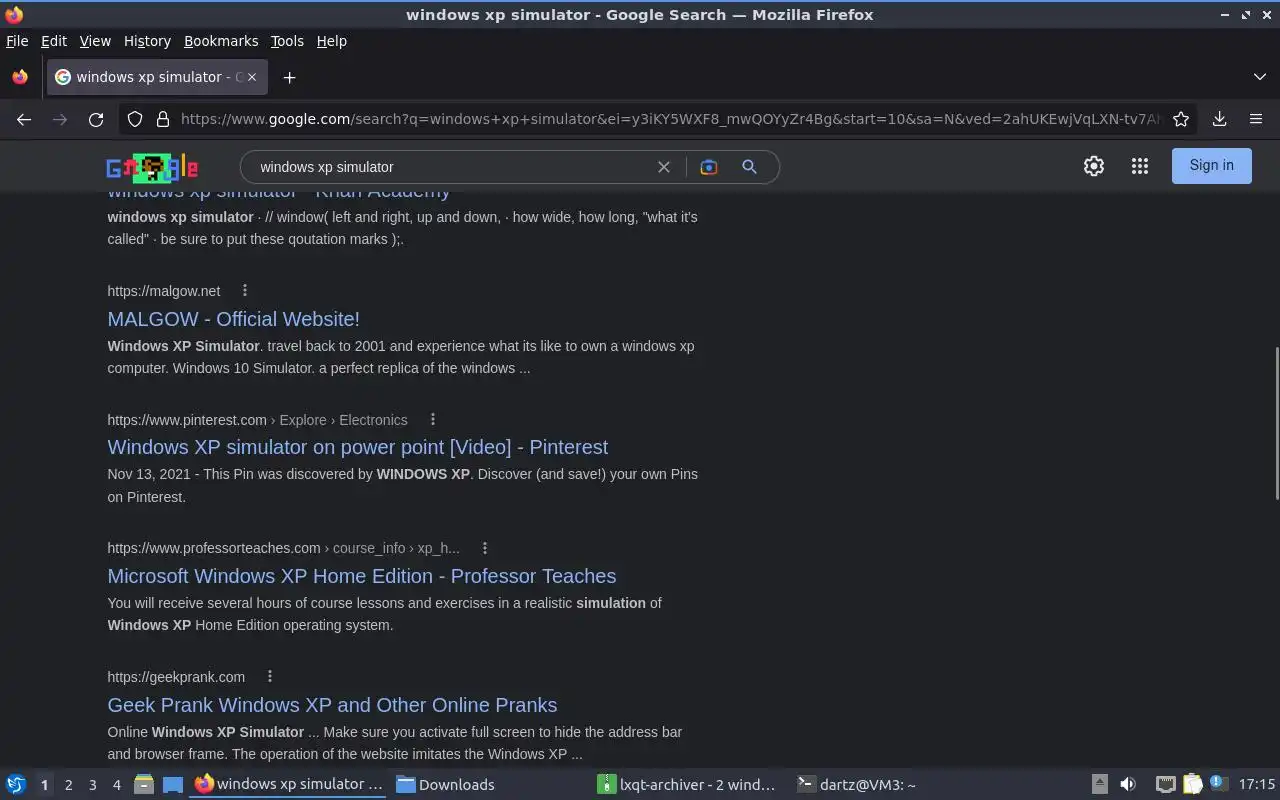
Task: Open Geek Prank Windows XP result
Action: pyautogui.click(x=332, y=705)
